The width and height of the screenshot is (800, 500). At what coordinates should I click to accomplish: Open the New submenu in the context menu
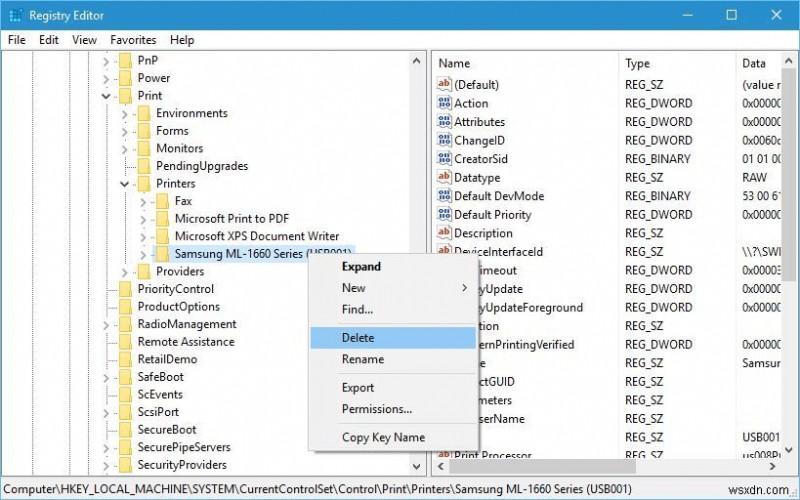point(393,288)
